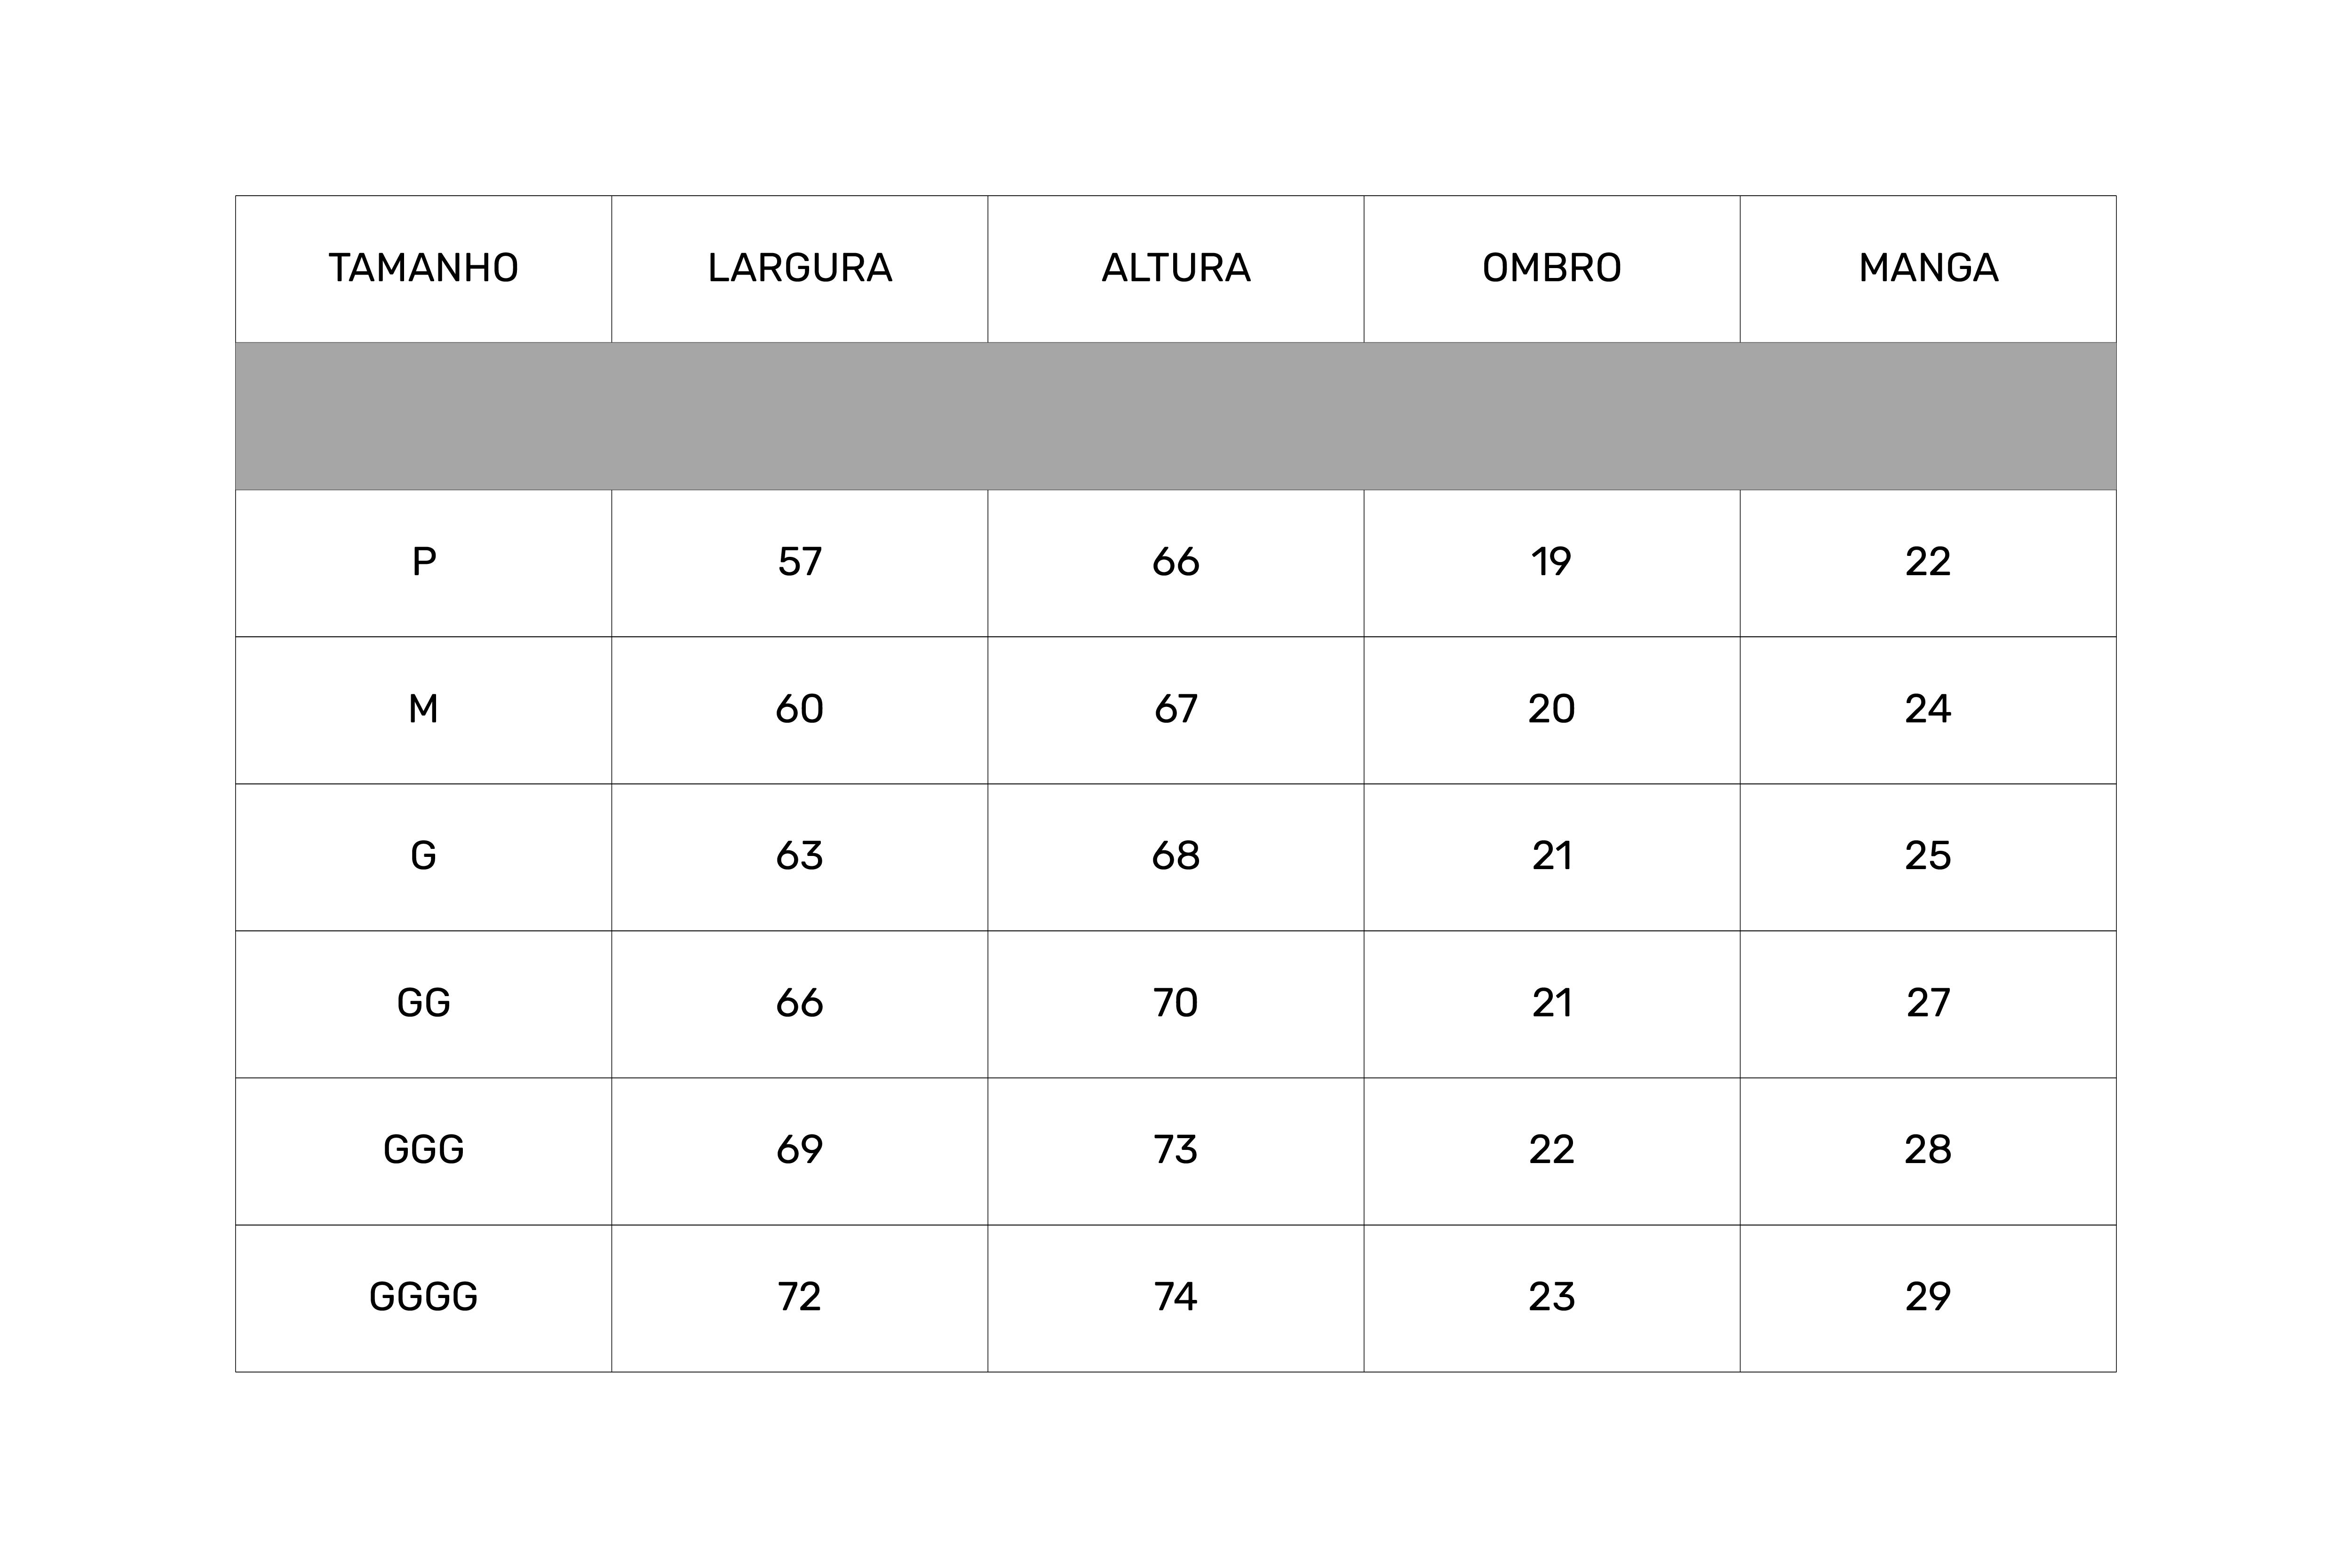Select shoulder value 19 for size P
Image resolution: width=2352 pixels, height=1568 pixels.
[1551, 562]
